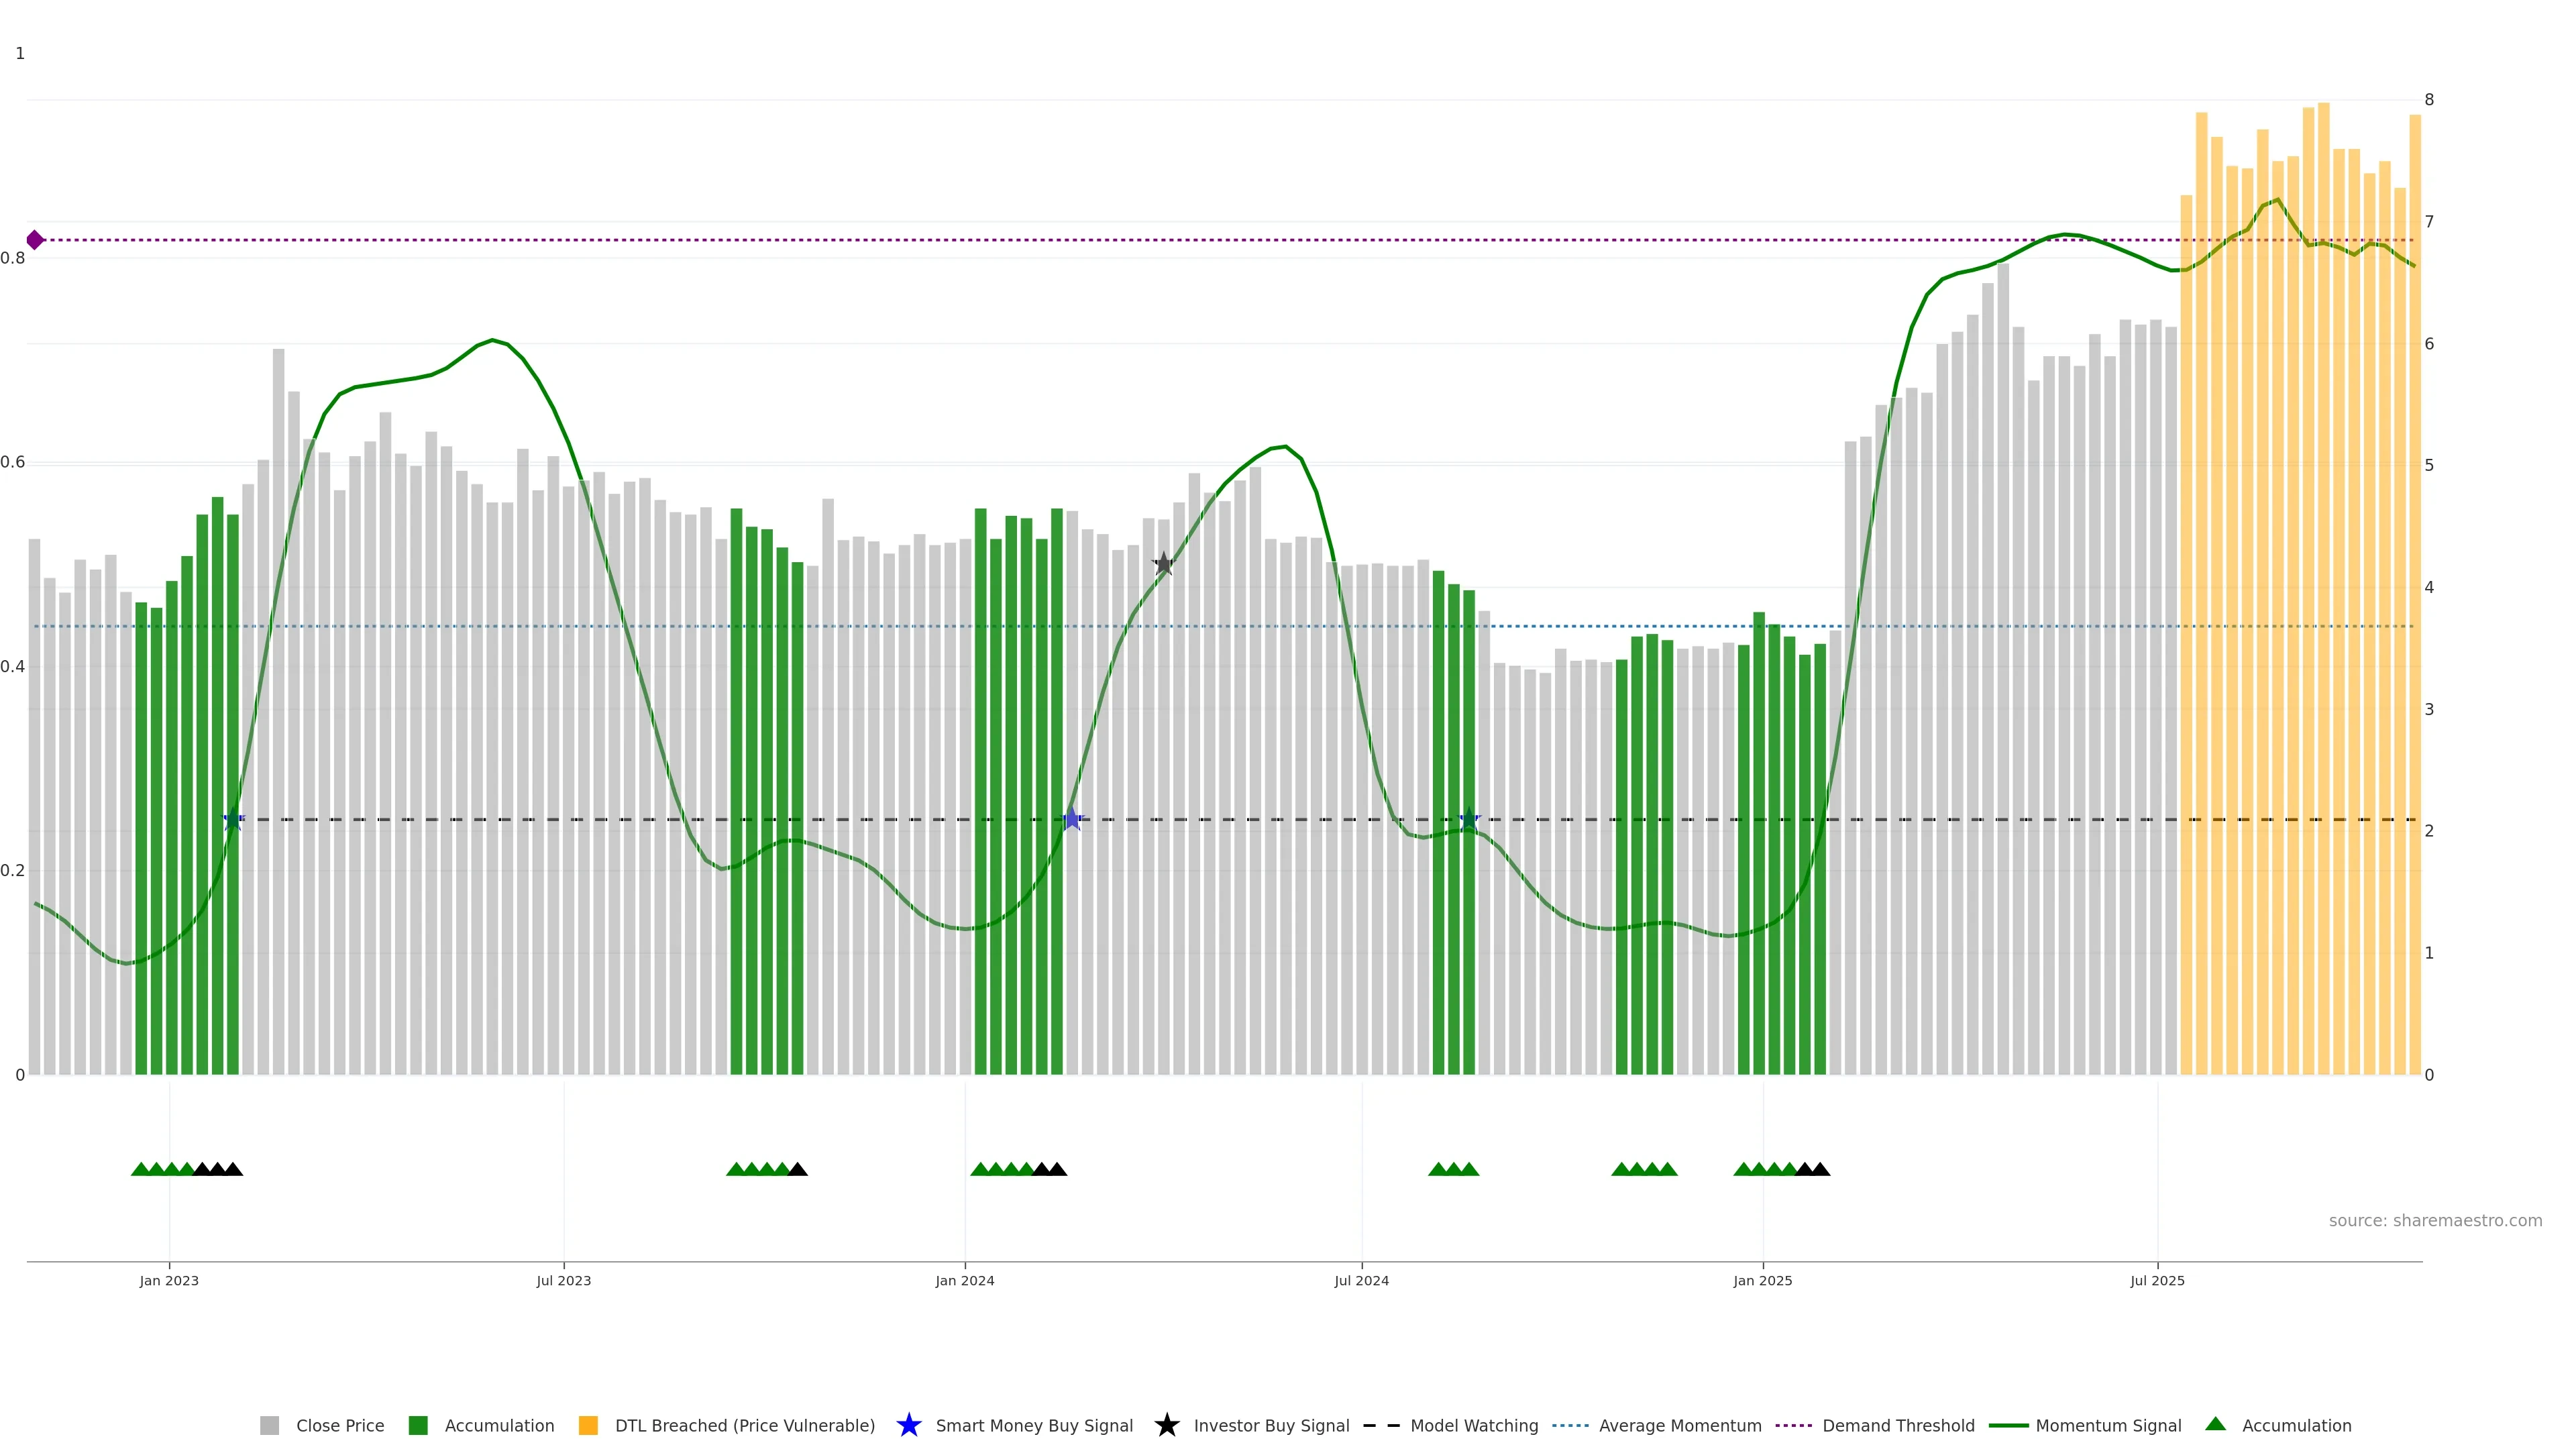Image resolution: width=2576 pixels, height=1449 pixels.
Task: Click the blue Smart Money star near Jan 2024
Action: click(x=1072, y=819)
